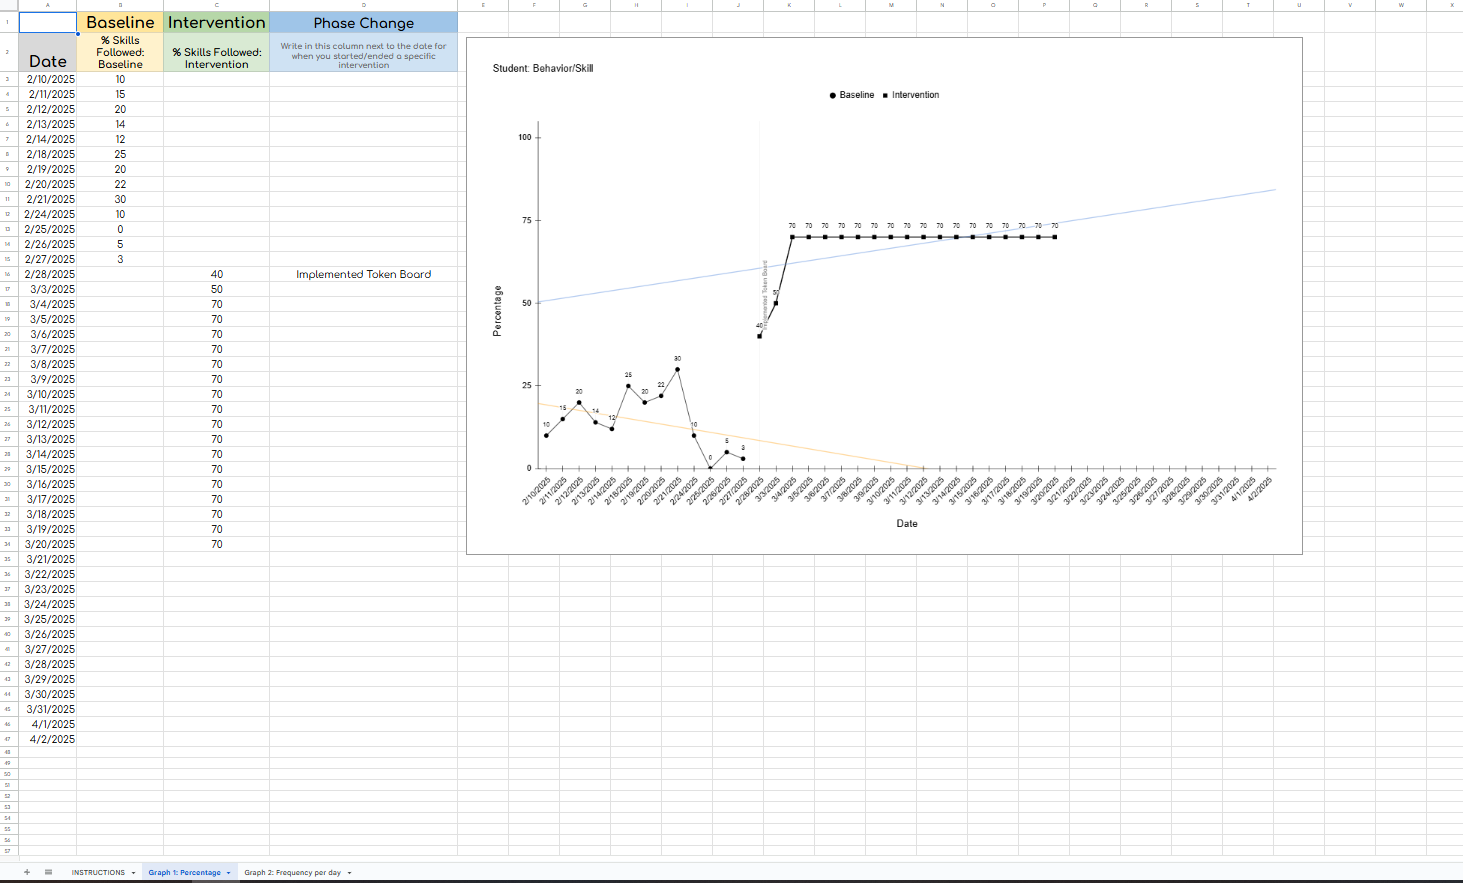Switch to the INSTRUCTIONS sheet tab
This screenshot has width=1463, height=883.
click(98, 872)
